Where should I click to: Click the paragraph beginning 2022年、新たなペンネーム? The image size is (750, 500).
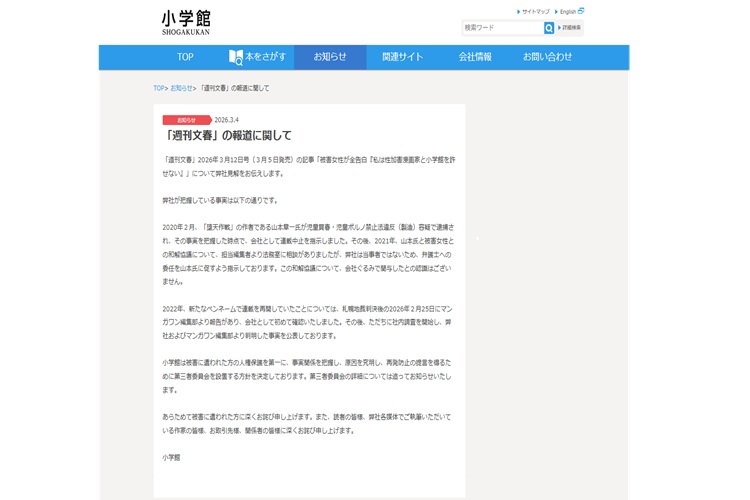pos(308,322)
